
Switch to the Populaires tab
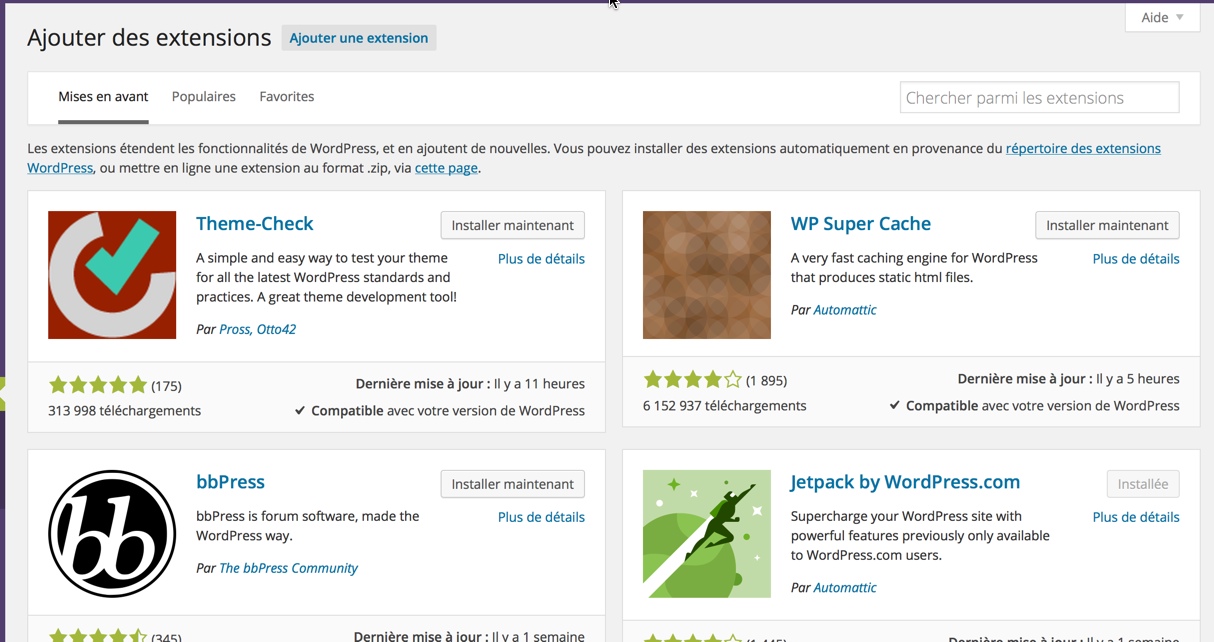[x=204, y=97]
